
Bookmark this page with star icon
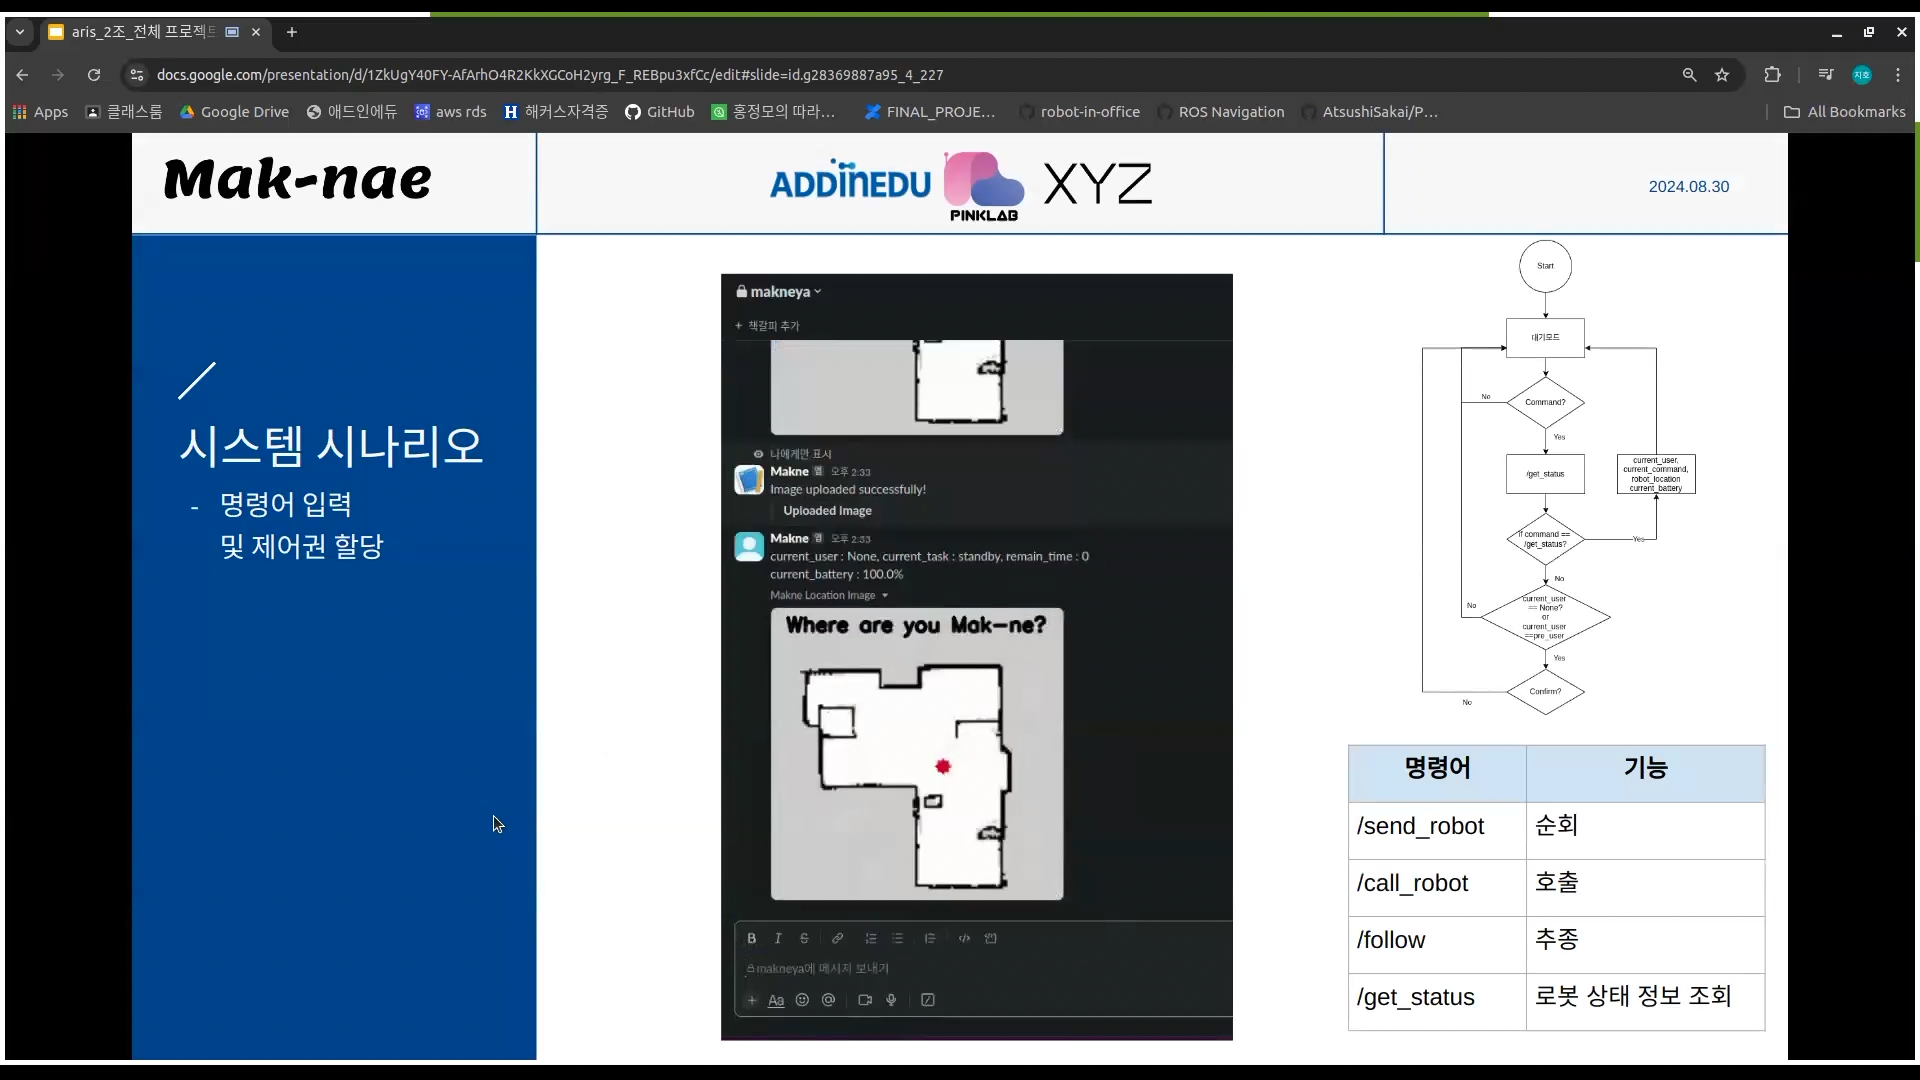click(1722, 75)
